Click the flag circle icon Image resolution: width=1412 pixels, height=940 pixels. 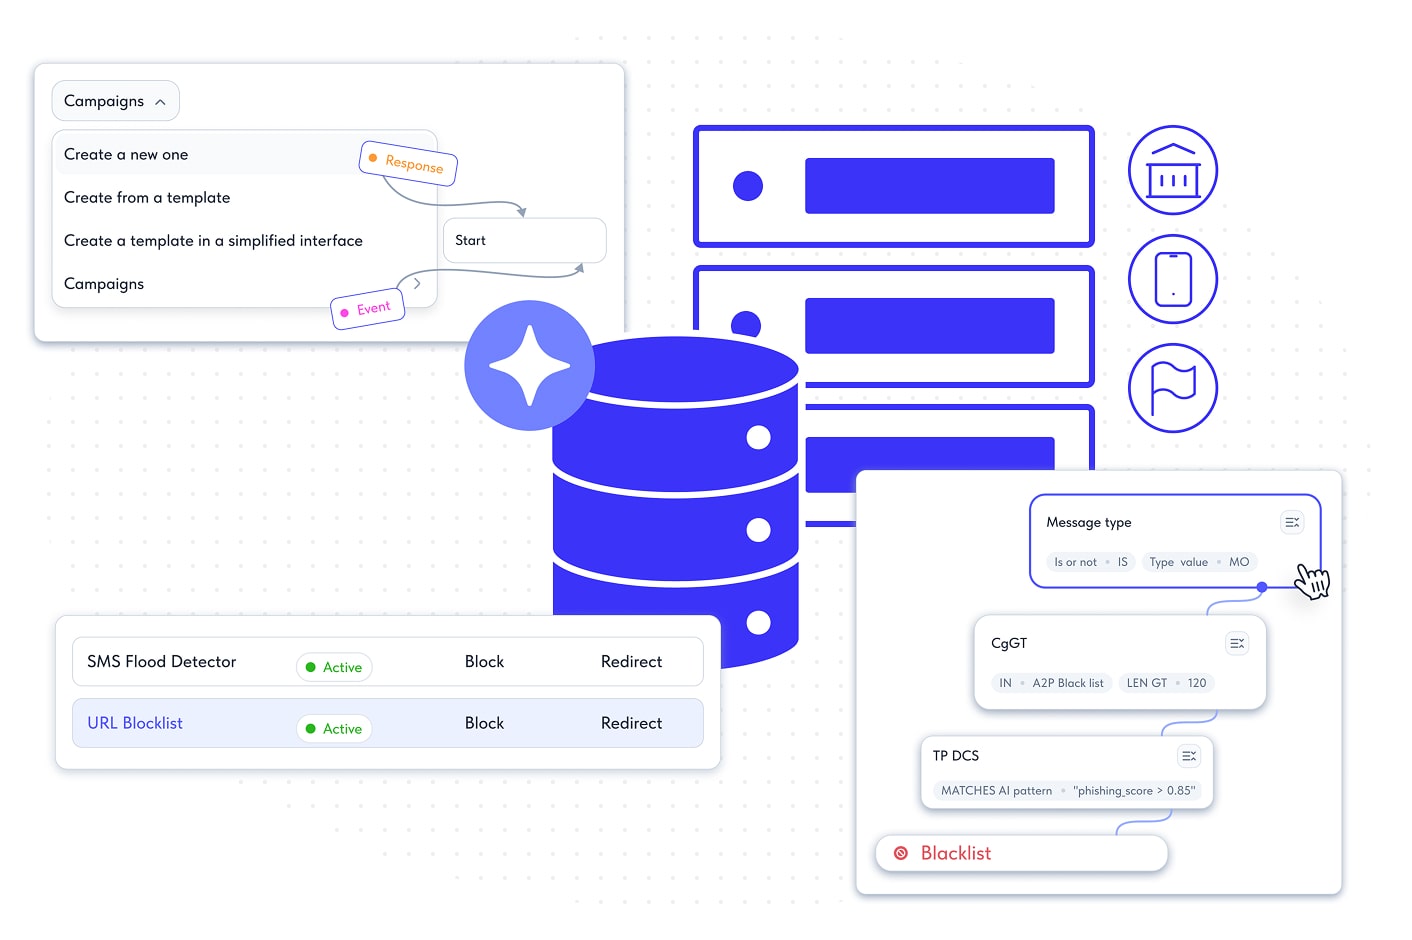pos(1172,388)
